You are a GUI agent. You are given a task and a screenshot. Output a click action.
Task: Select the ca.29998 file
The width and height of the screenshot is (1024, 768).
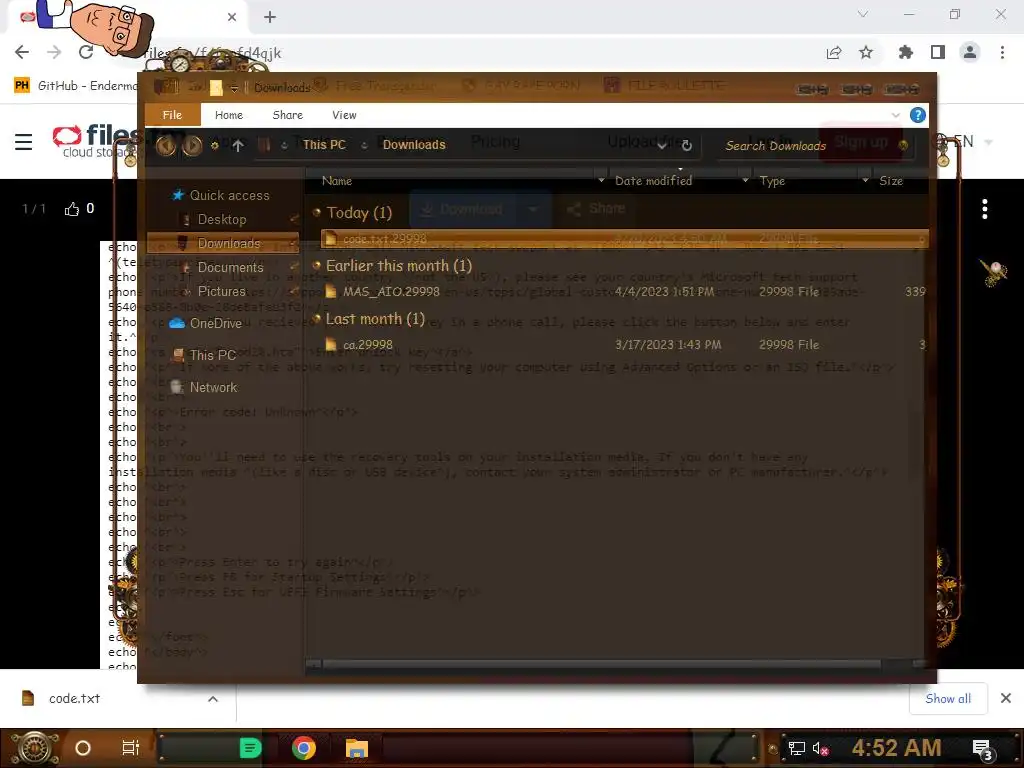[625, 344]
